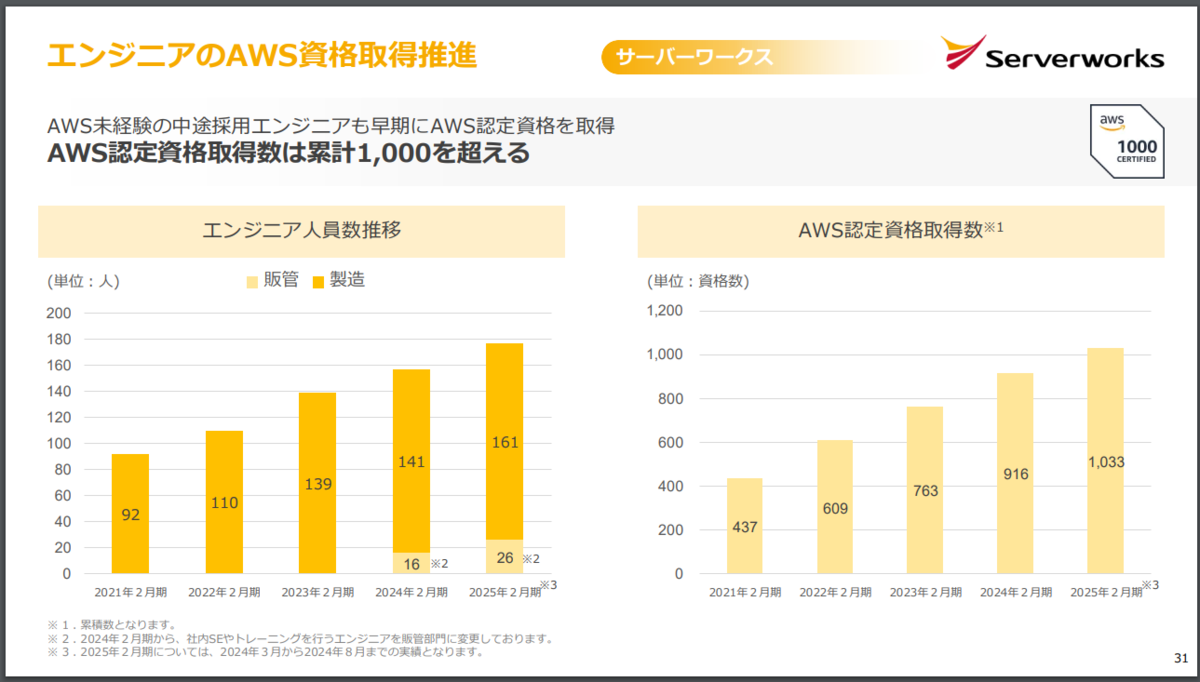Viewport: 1200px width, 682px height.
Task: Click 2021年2月期 under the engineer chart
Action: coord(130,593)
